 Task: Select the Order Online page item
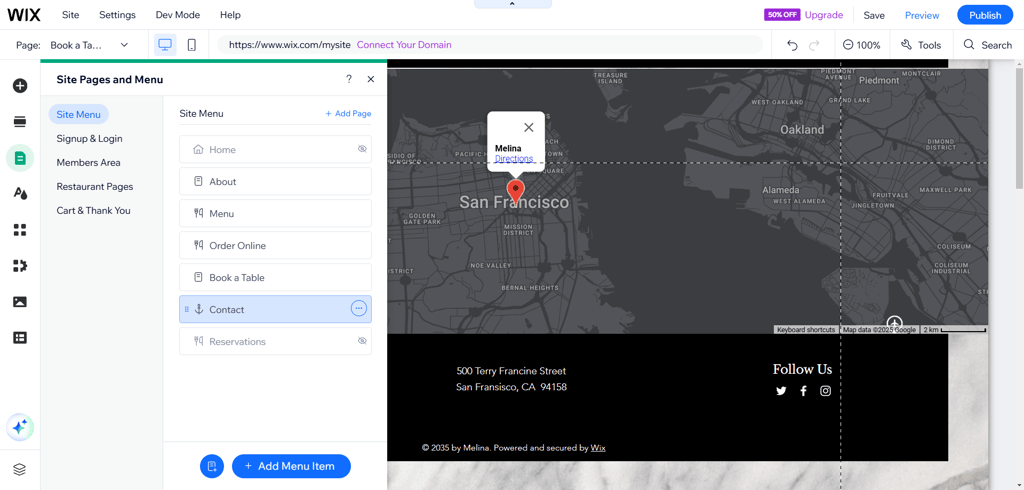coord(276,245)
